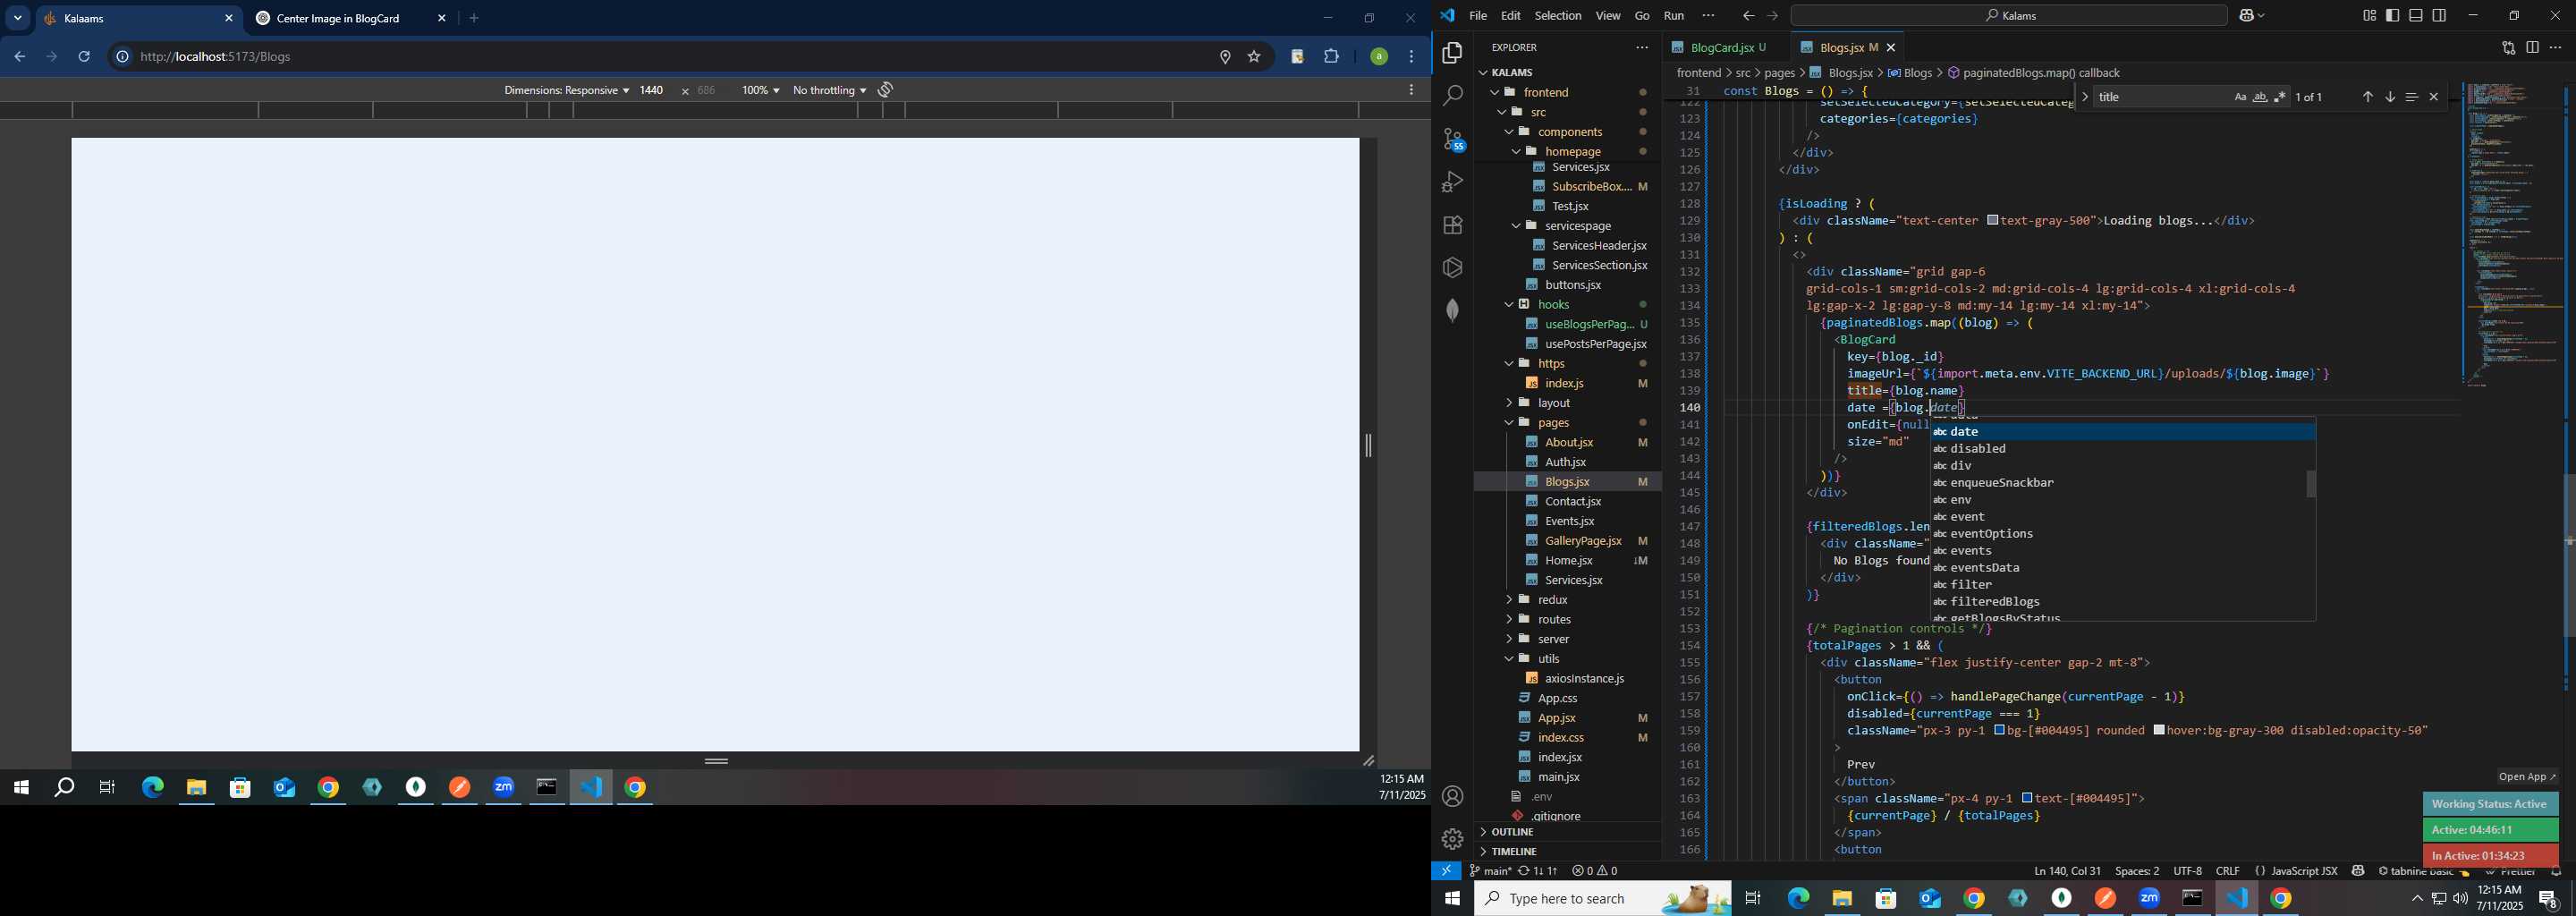Go to next match in find widget

(x=2389, y=97)
